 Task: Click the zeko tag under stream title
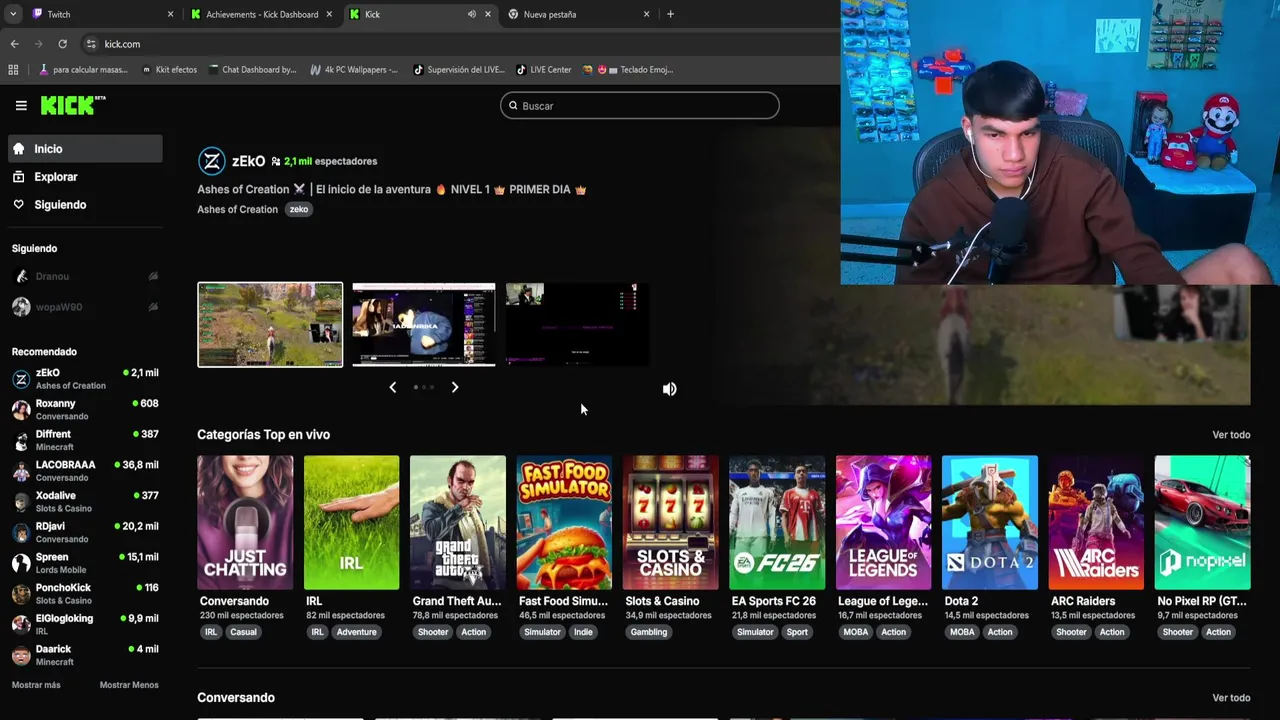pyautogui.click(x=299, y=209)
